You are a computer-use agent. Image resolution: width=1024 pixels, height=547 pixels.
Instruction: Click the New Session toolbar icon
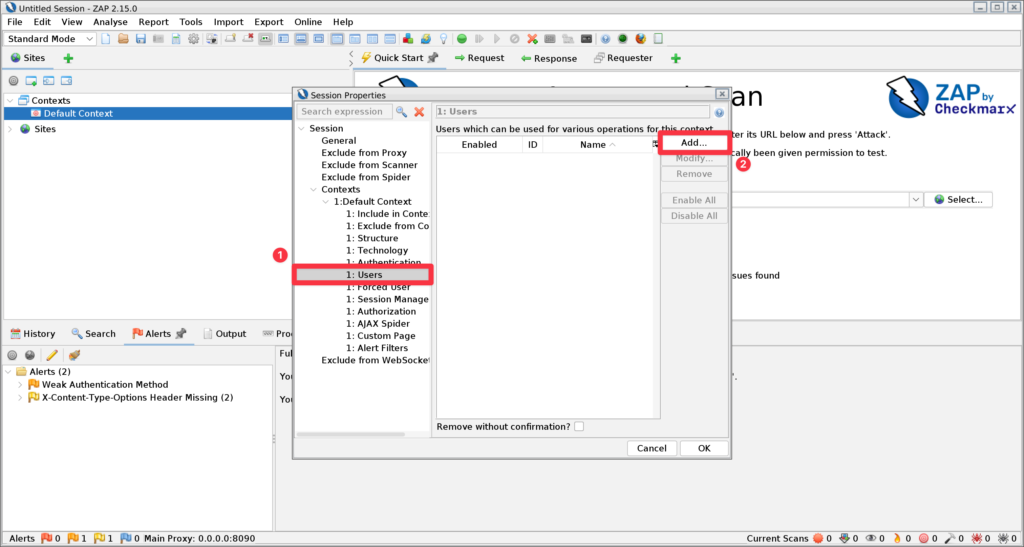(x=107, y=39)
